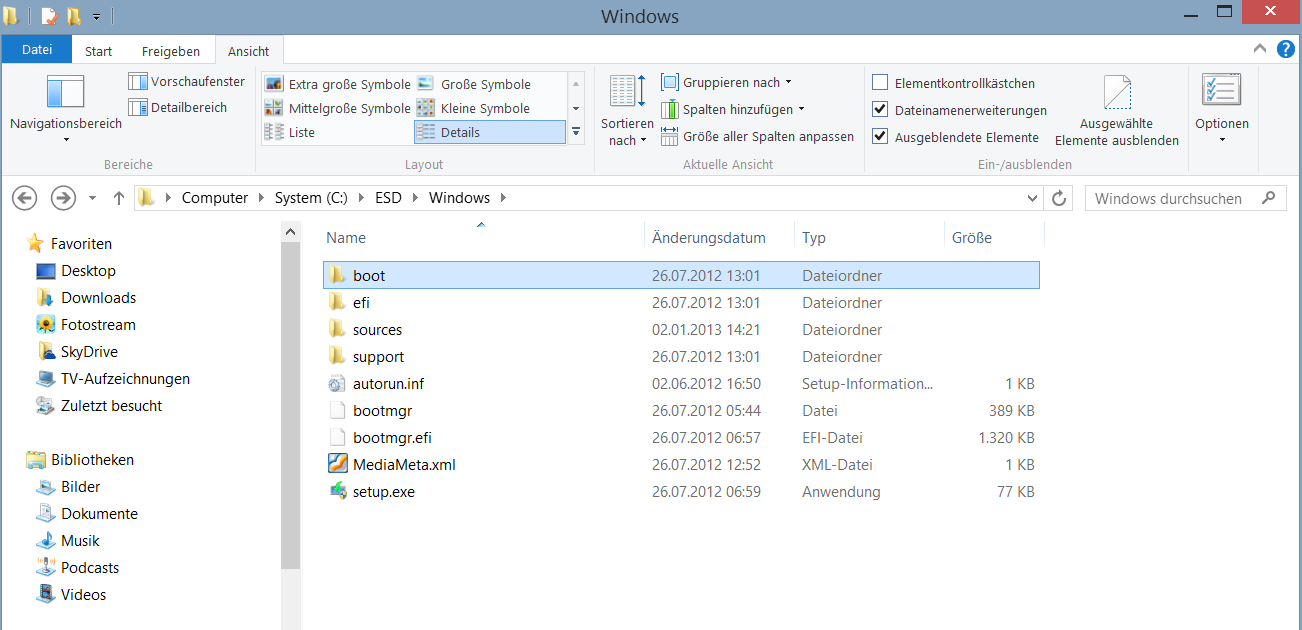Open Downloads in Favoriten
The width and height of the screenshot is (1302, 630).
(x=86, y=298)
